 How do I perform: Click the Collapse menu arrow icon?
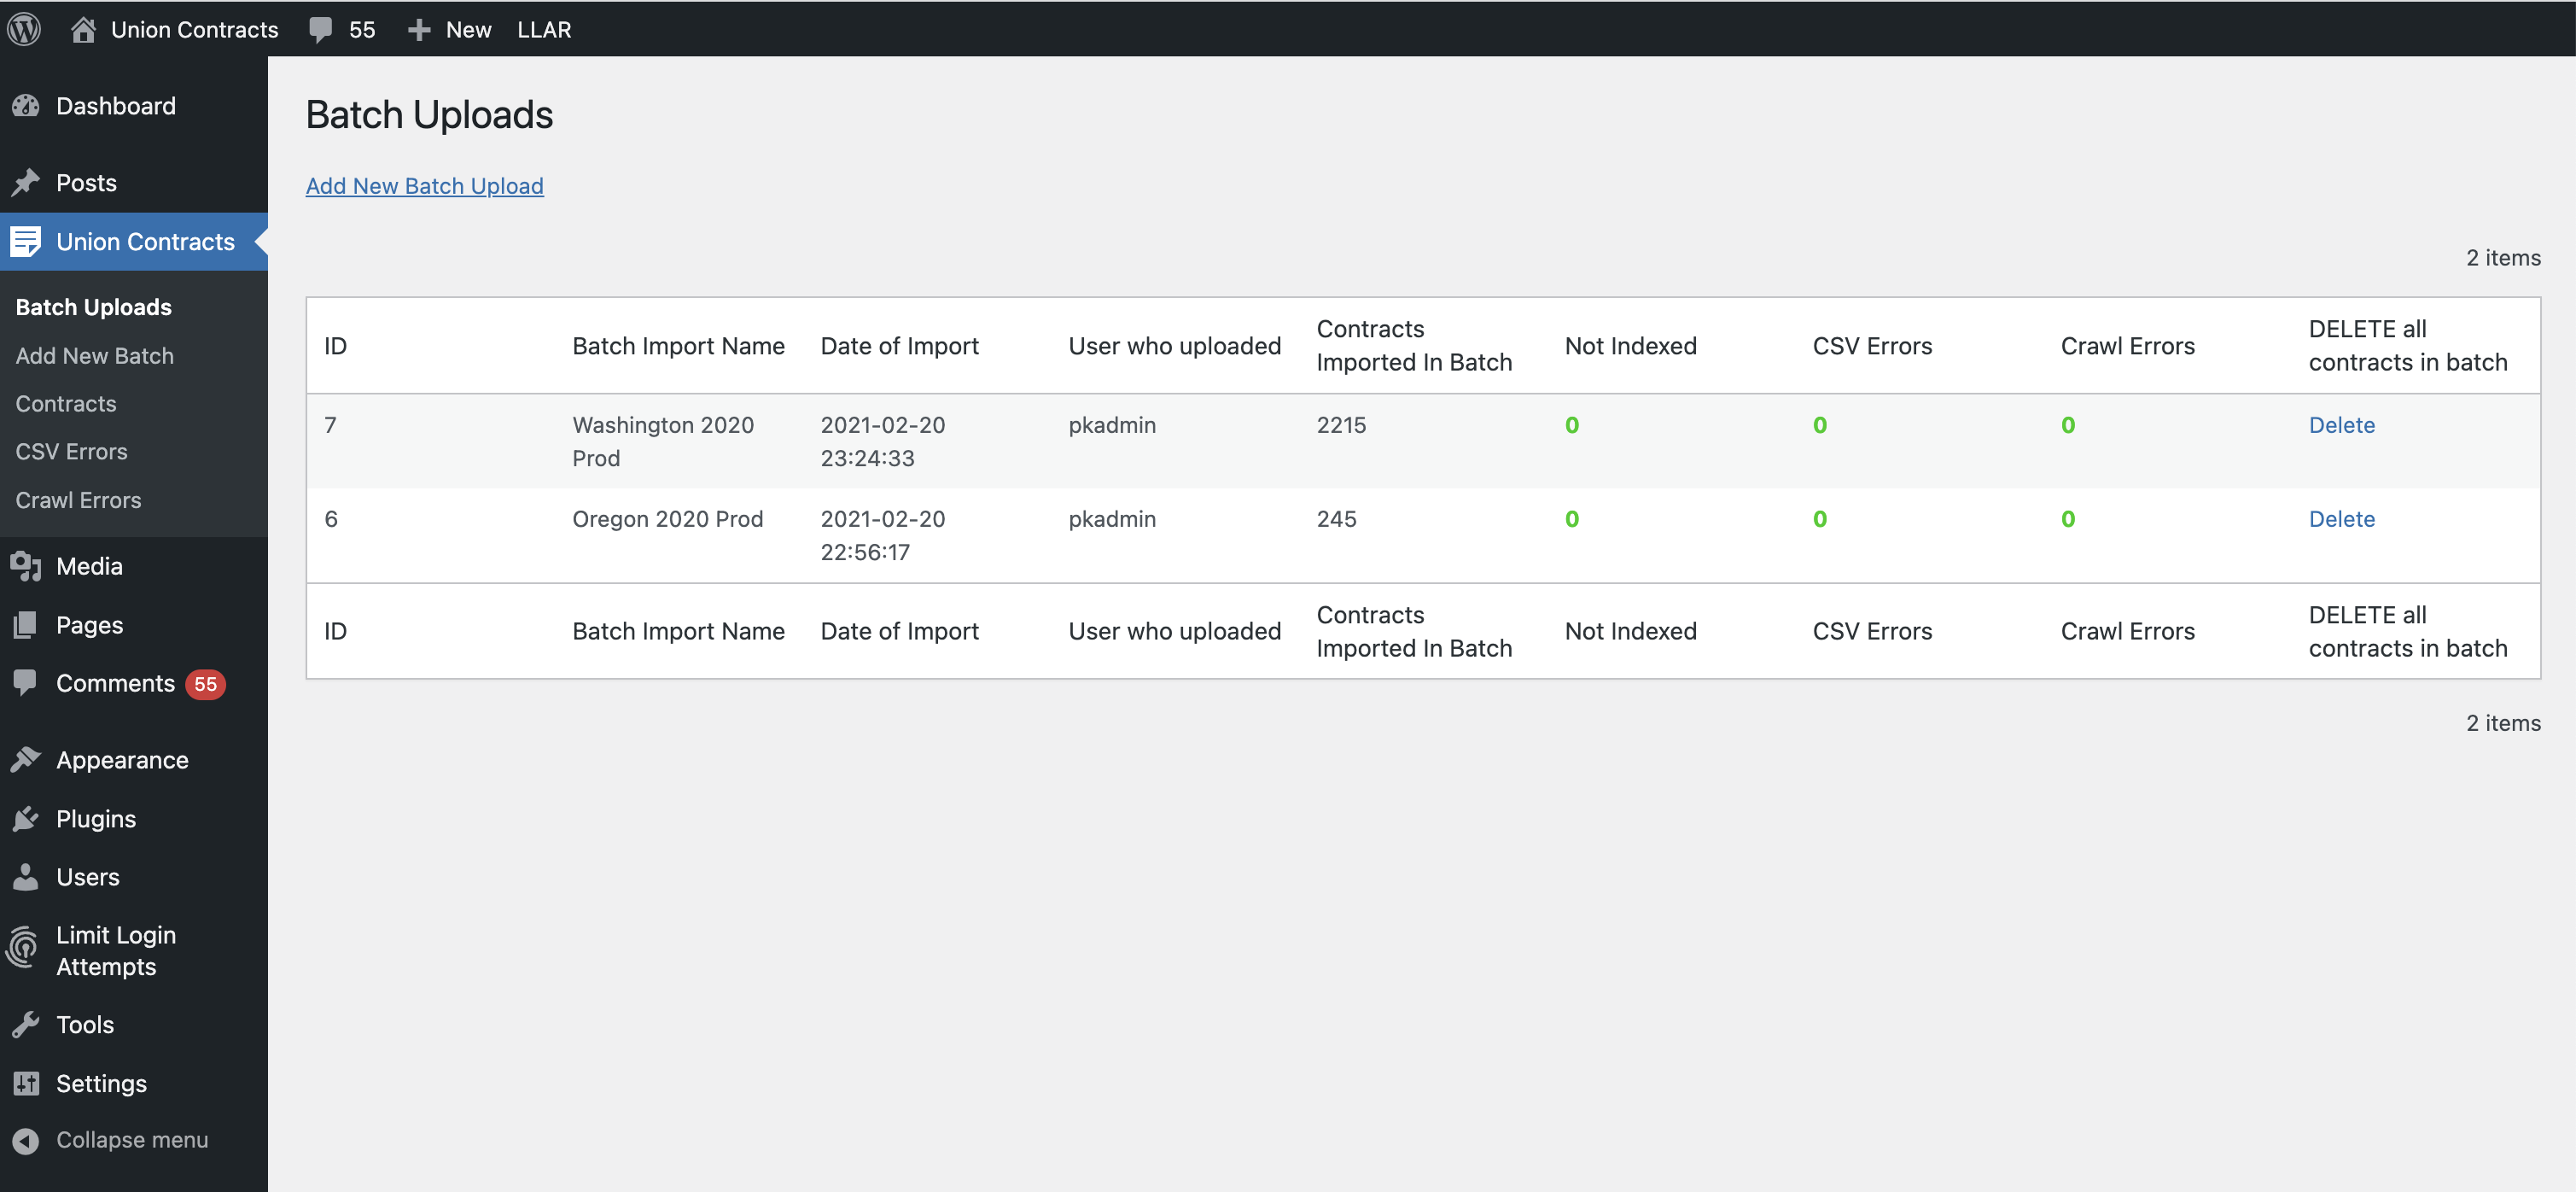pyautogui.click(x=26, y=1140)
